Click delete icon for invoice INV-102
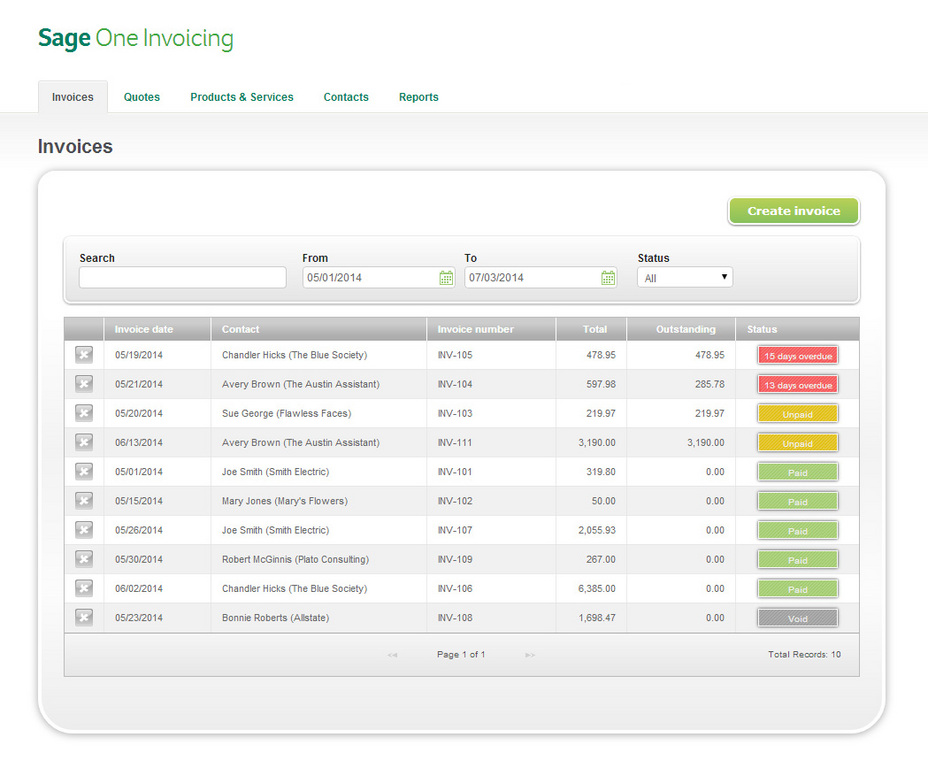 pyautogui.click(x=84, y=501)
